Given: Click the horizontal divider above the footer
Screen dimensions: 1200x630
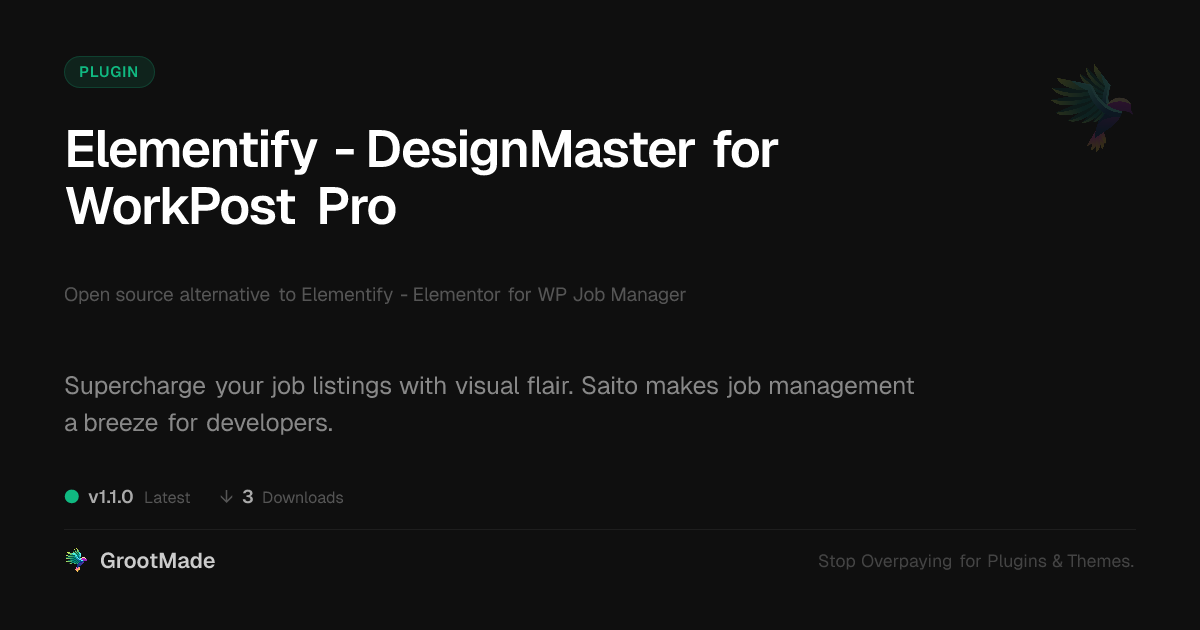Looking at the screenshot, I should click(600, 530).
